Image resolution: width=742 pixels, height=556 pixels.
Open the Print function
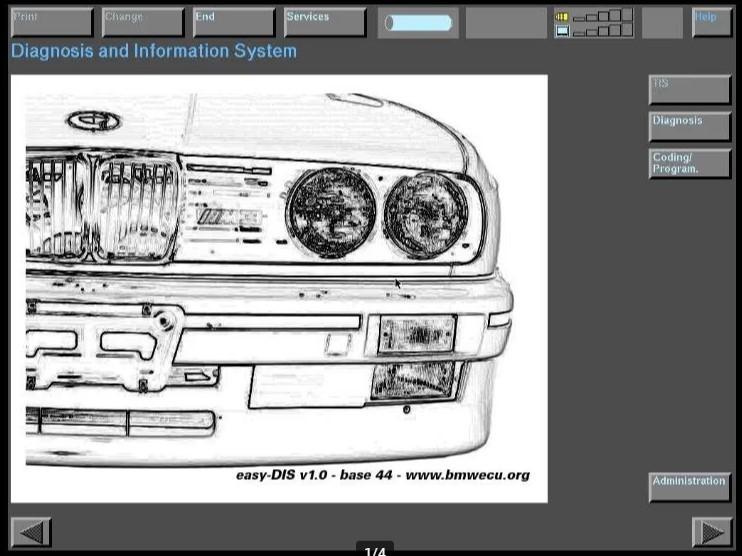tap(52, 22)
